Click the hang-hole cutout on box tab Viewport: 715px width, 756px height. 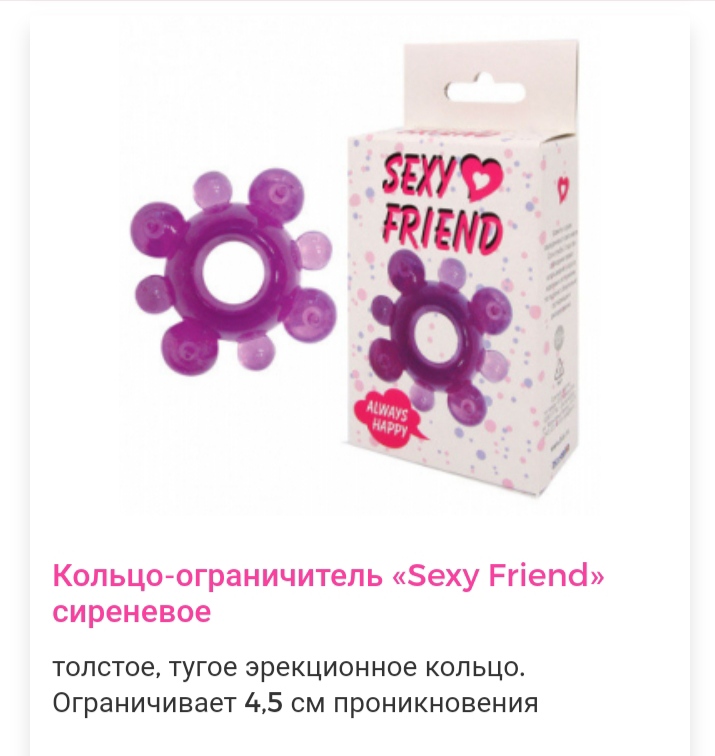click(485, 90)
